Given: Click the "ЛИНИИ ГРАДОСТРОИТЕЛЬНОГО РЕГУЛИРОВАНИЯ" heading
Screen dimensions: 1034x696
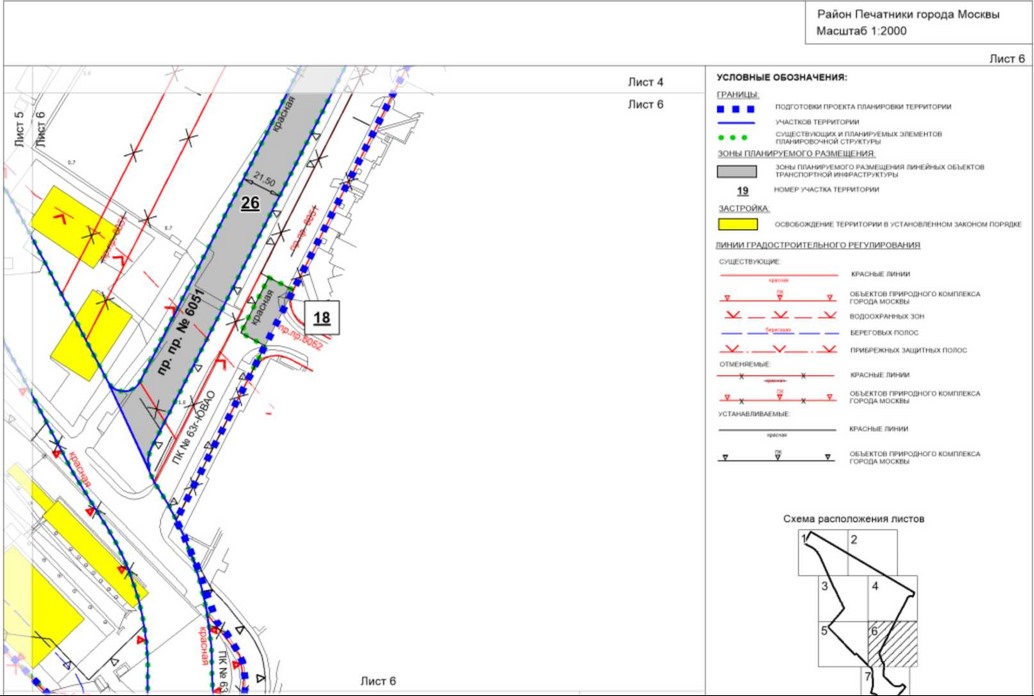Looking at the screenshot, I should (818, 245).
